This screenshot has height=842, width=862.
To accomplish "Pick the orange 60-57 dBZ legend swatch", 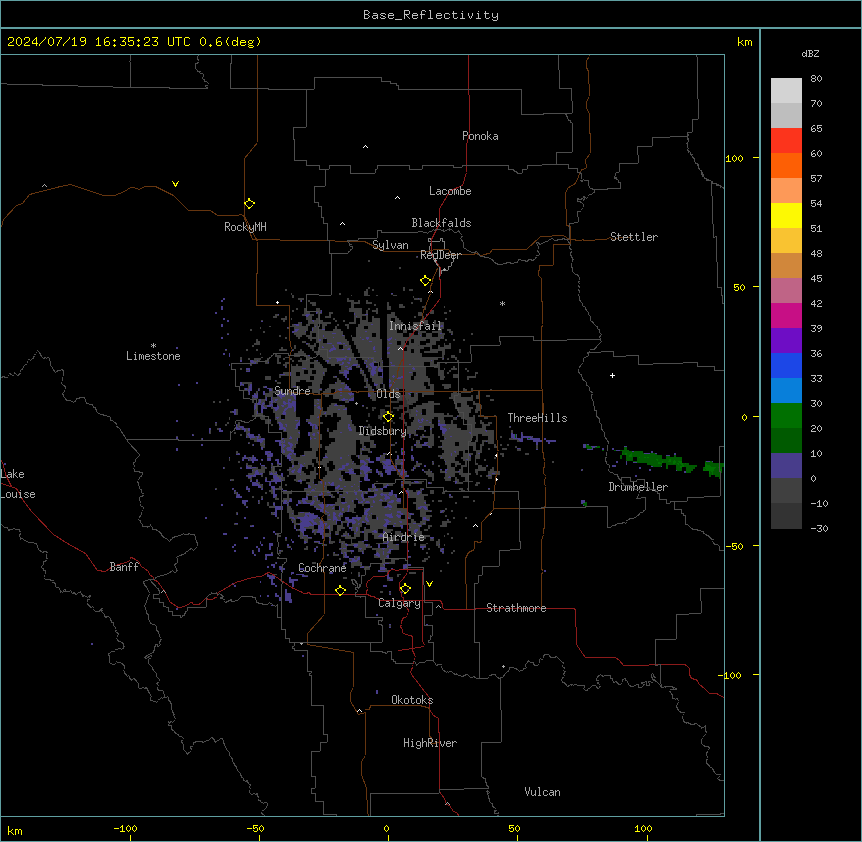I will pos(786,165).
